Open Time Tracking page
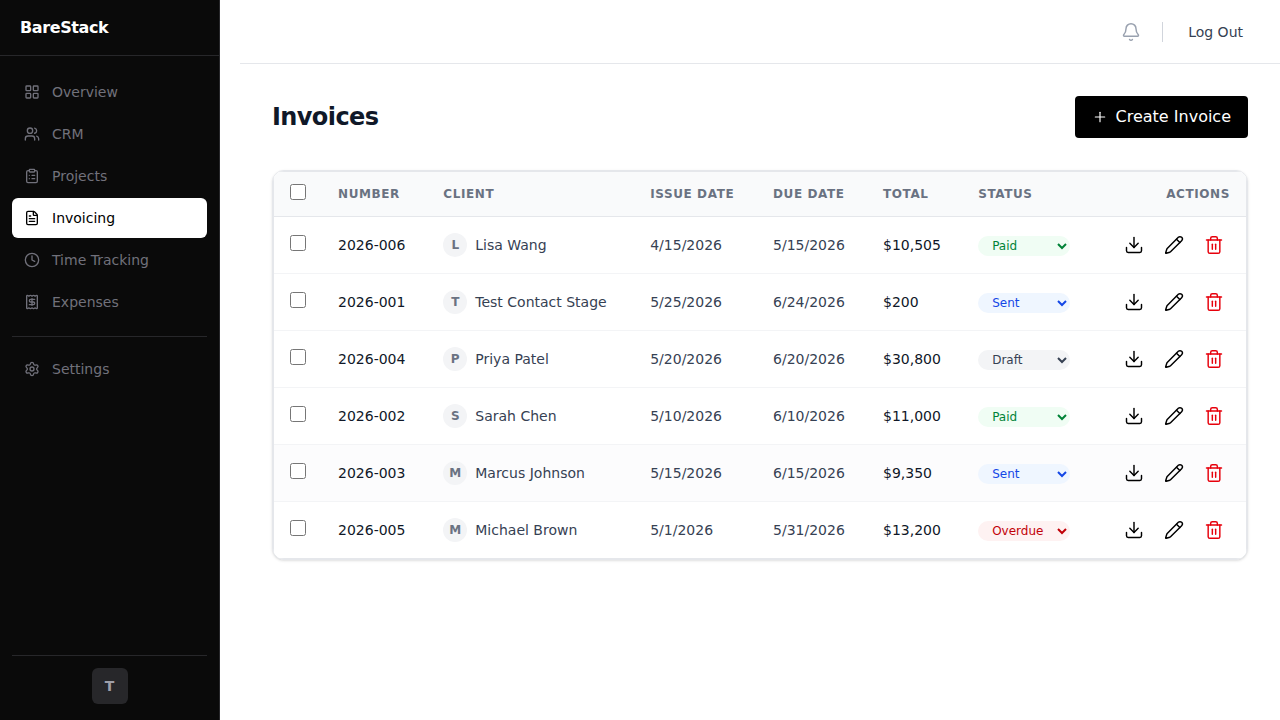 pos(109,260)
